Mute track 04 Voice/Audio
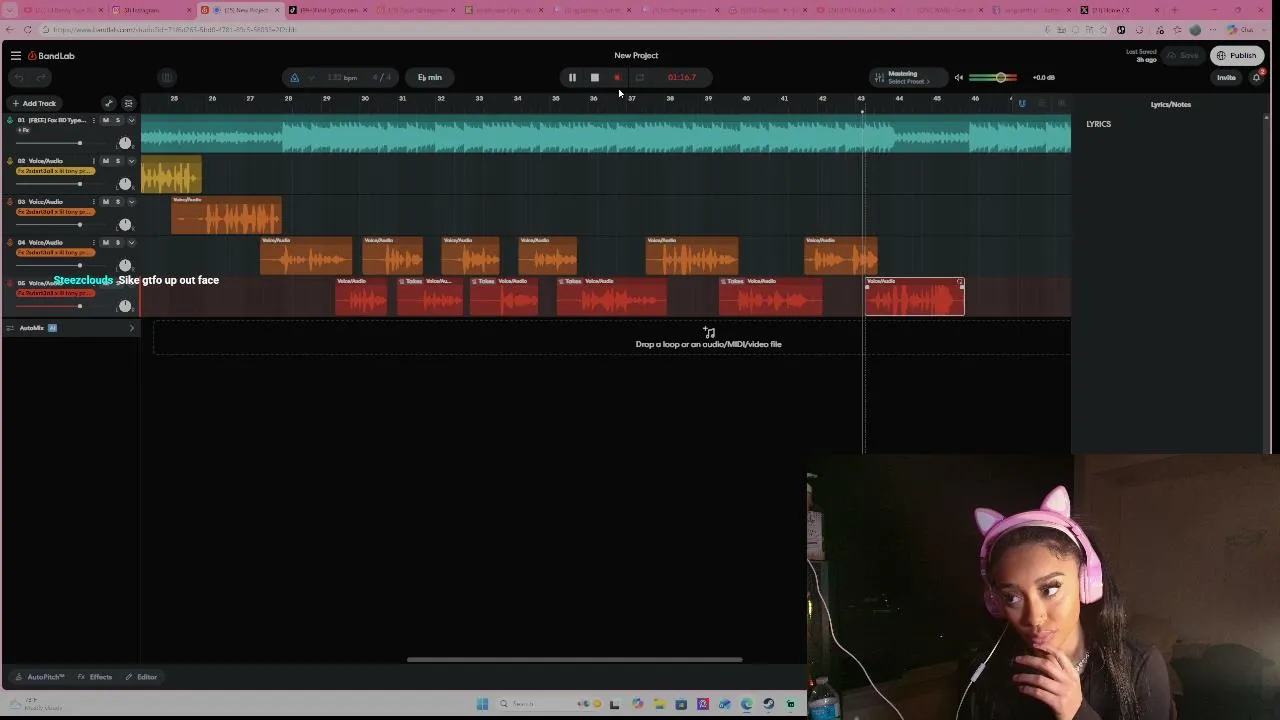Screen dimensions: 1280x720 [x=106, y=243]
